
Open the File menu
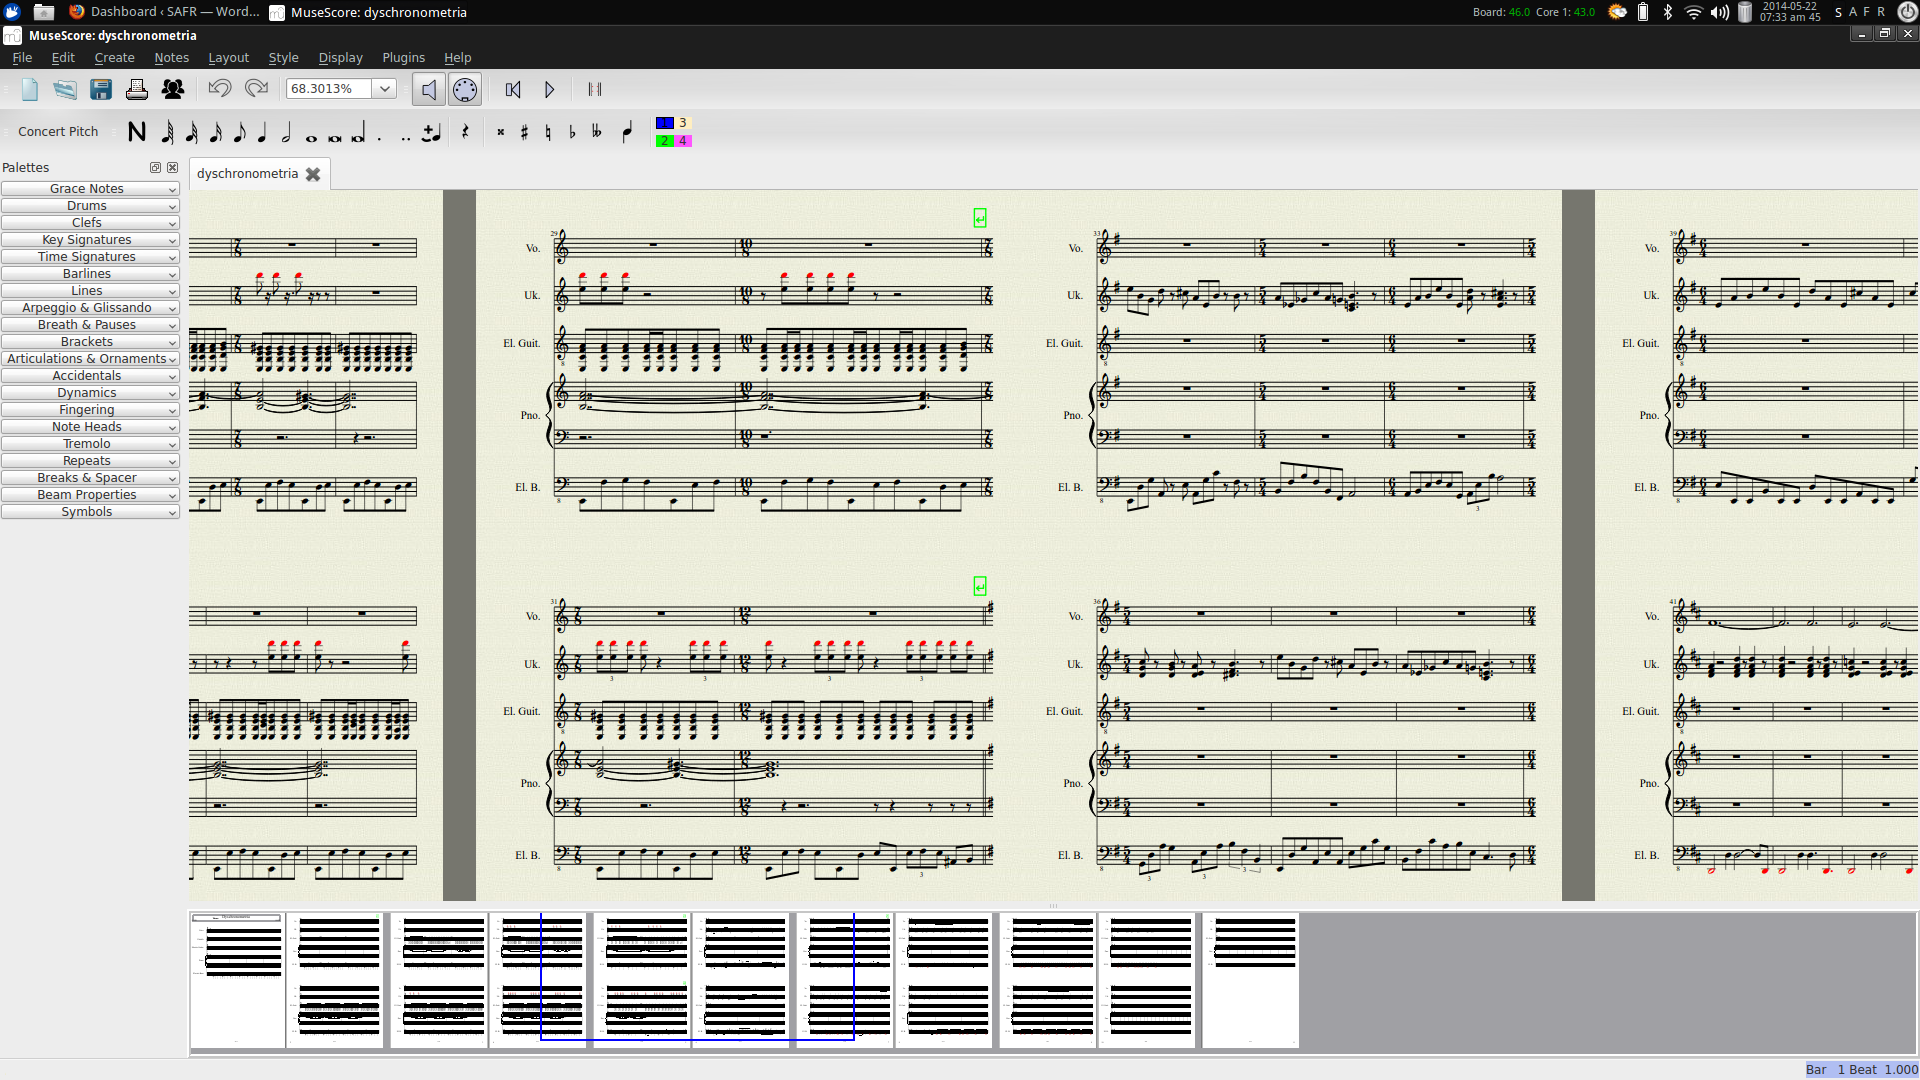[22, 58]
